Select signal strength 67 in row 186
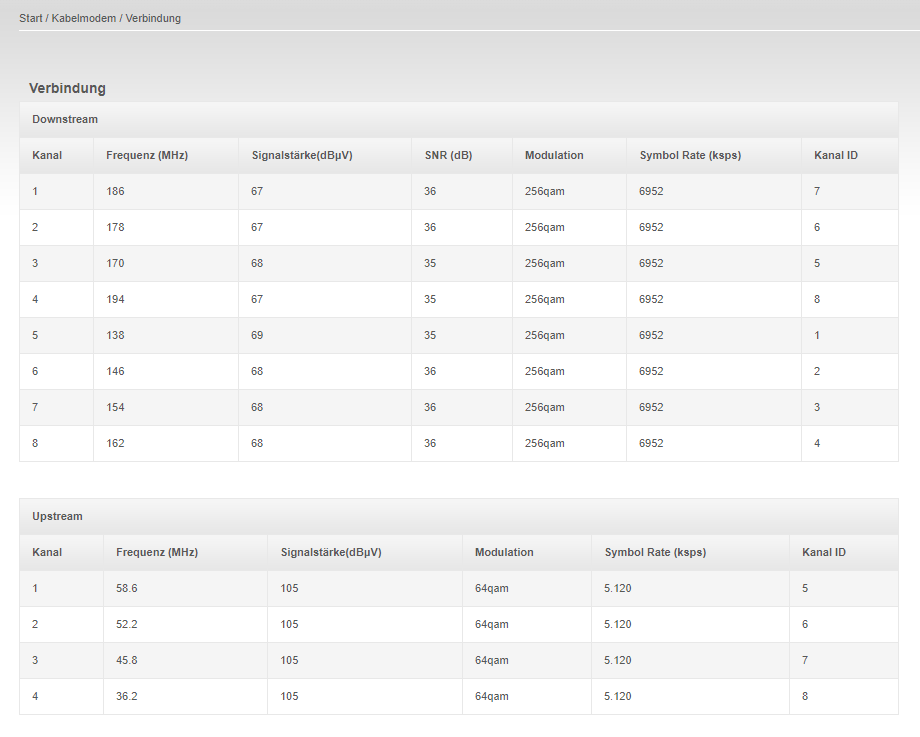Screen dimensions: 920x737 [257, 191]
